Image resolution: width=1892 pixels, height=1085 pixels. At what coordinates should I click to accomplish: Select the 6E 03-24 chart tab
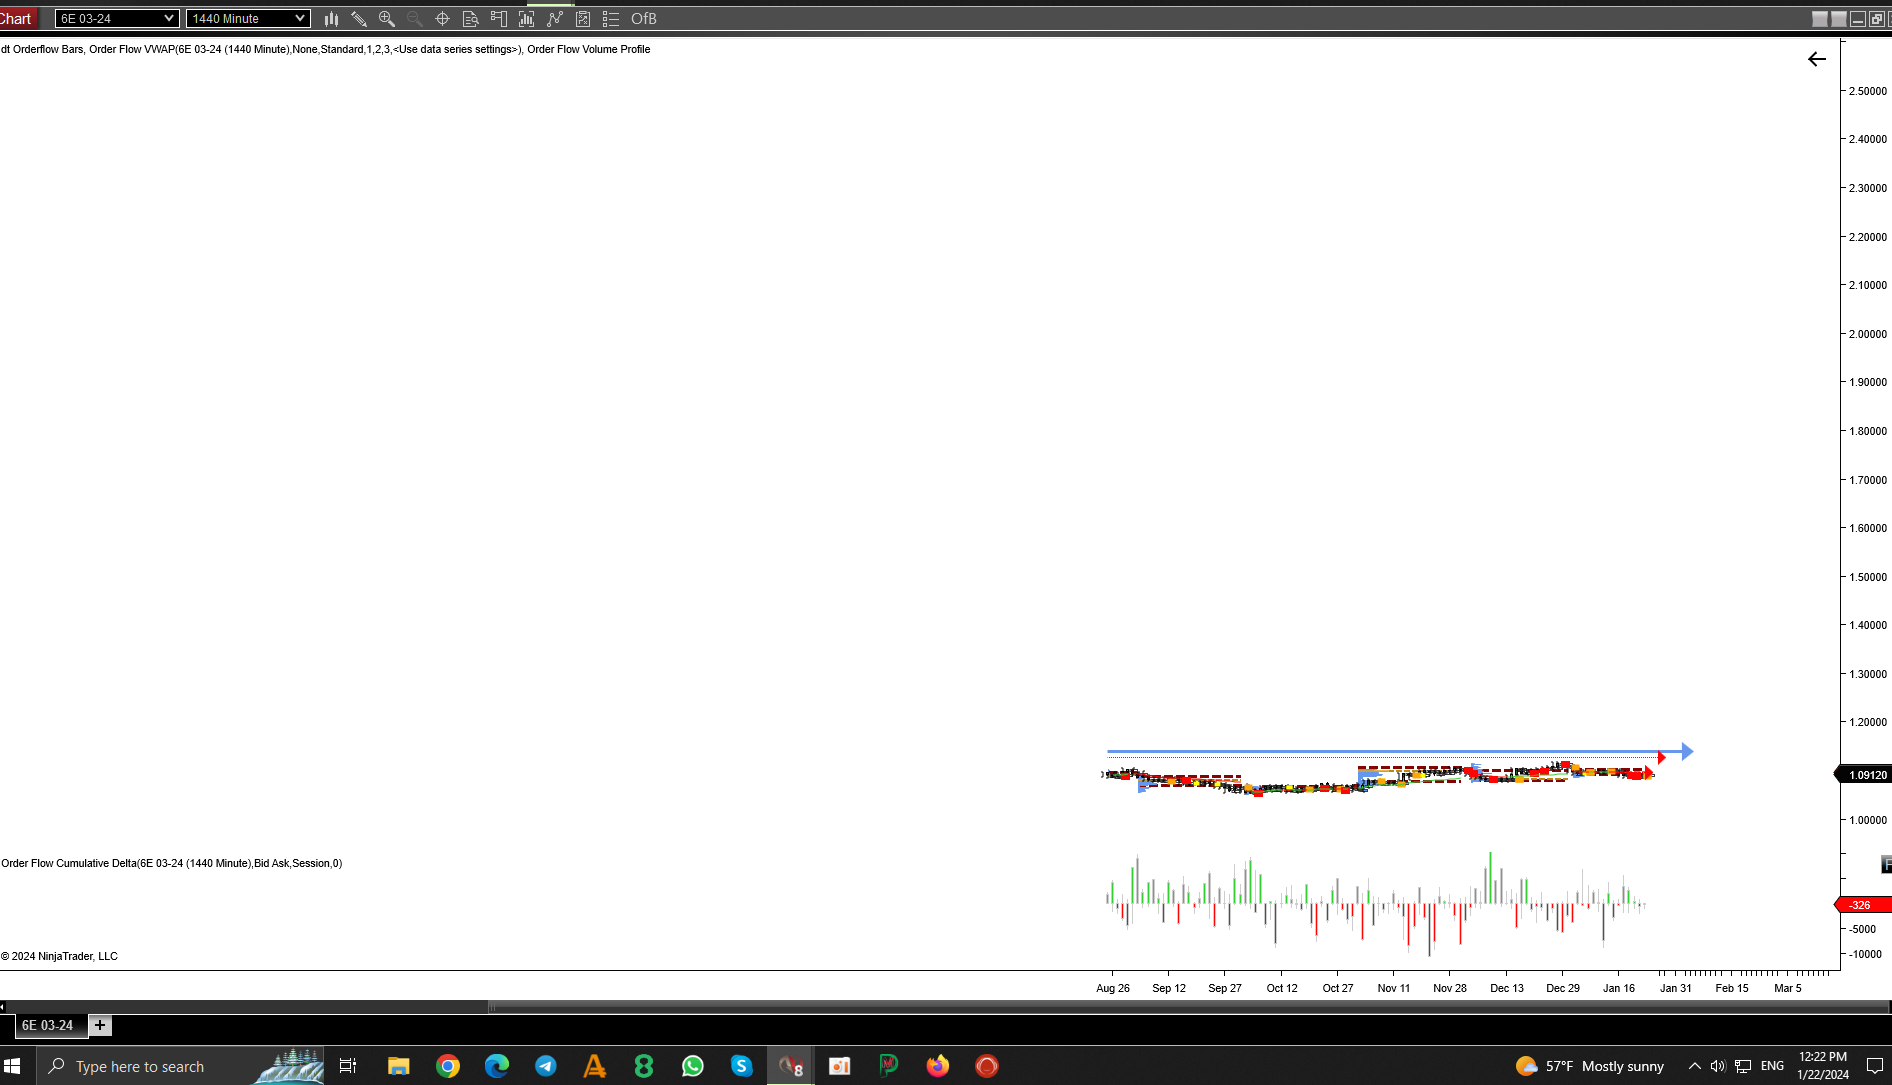pyautogui.click(x=47, y=1025)
